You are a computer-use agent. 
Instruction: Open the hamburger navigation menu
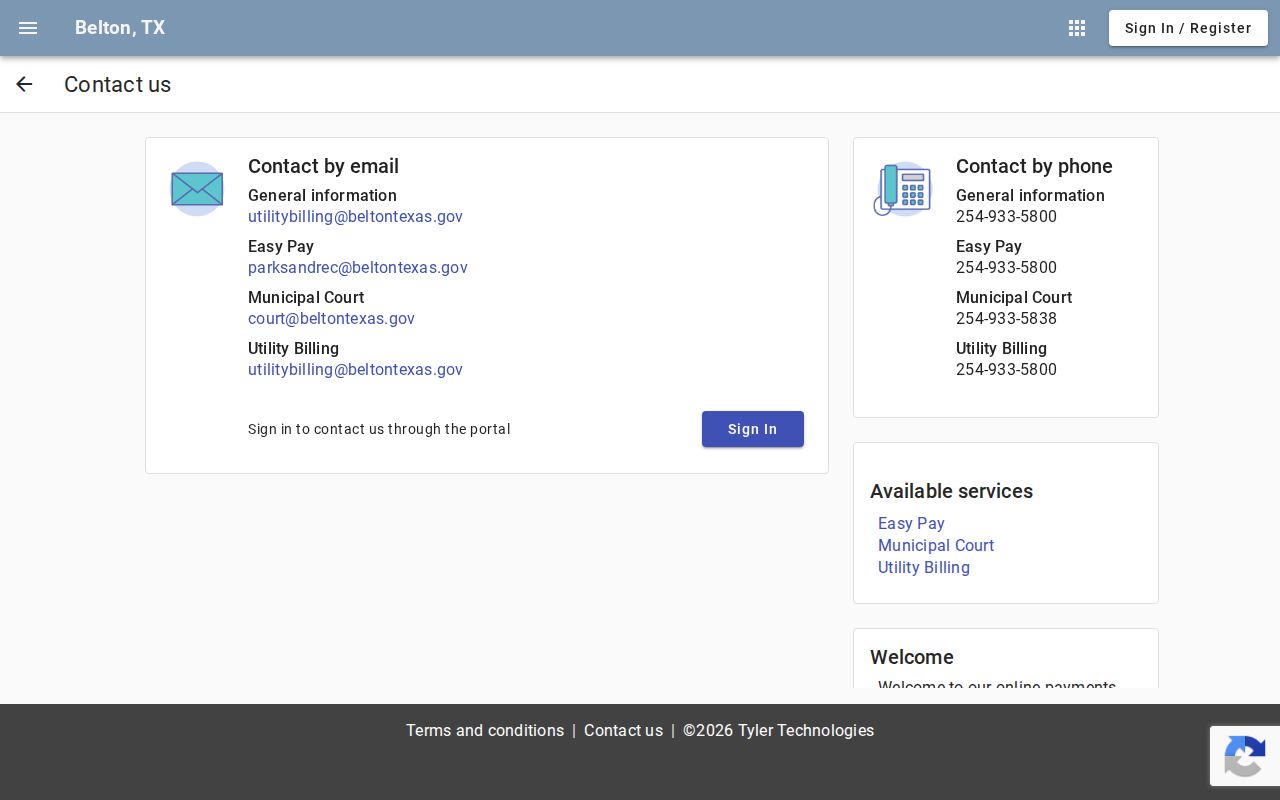coord(28,28)
